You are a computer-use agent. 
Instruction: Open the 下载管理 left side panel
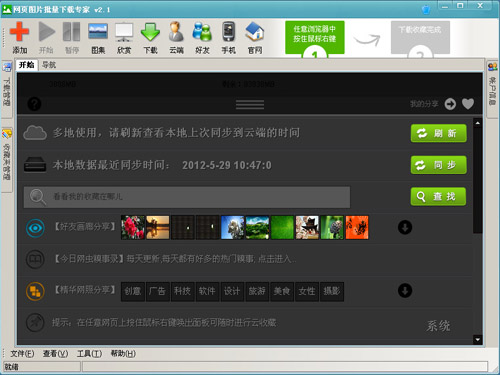(7, 88)
